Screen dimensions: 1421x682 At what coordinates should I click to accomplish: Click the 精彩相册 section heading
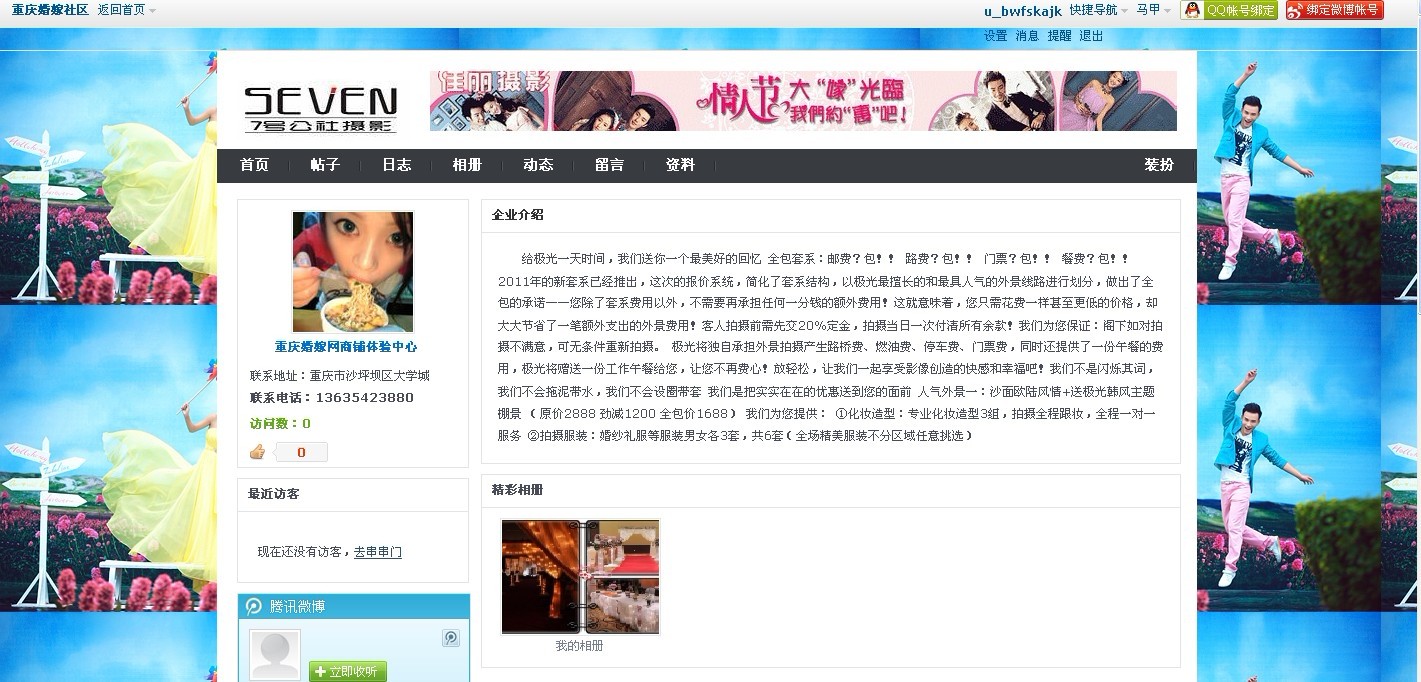click(518, 490)
